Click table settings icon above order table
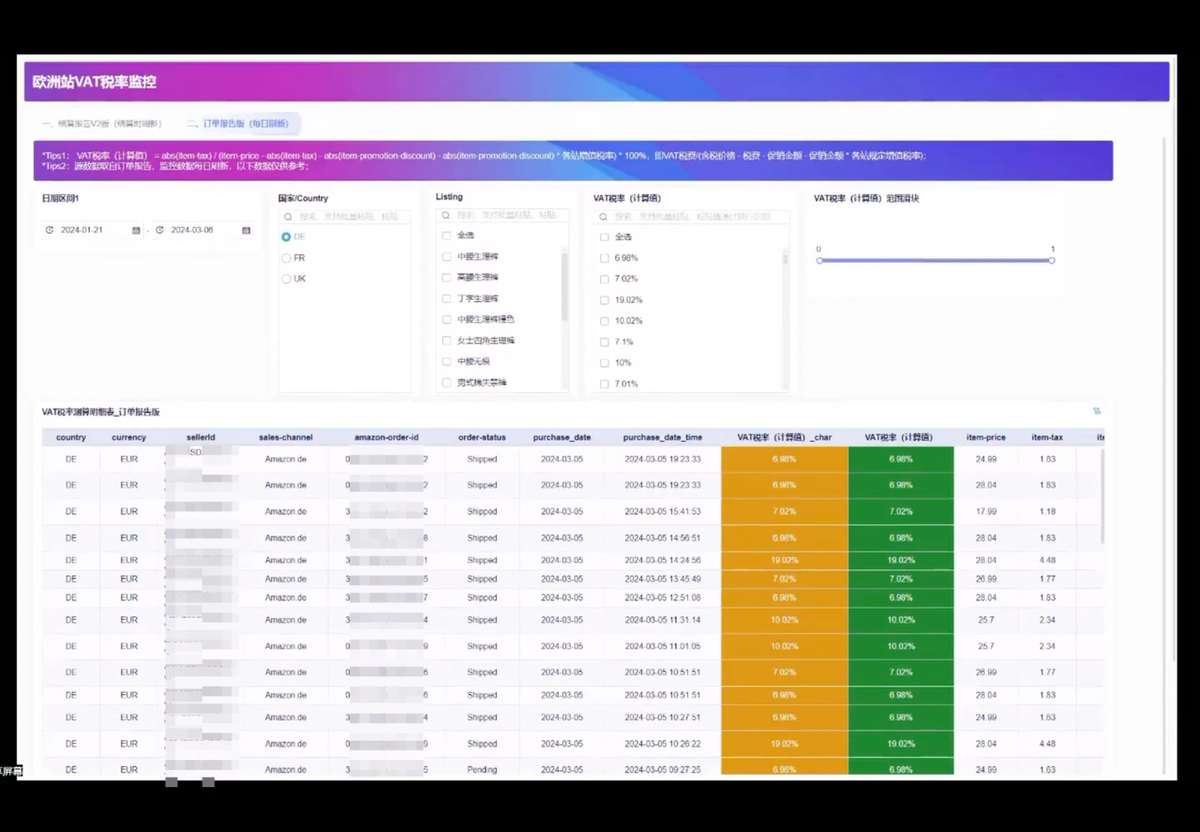This screenshot has width=1200, height=832. click(1097, 411)
